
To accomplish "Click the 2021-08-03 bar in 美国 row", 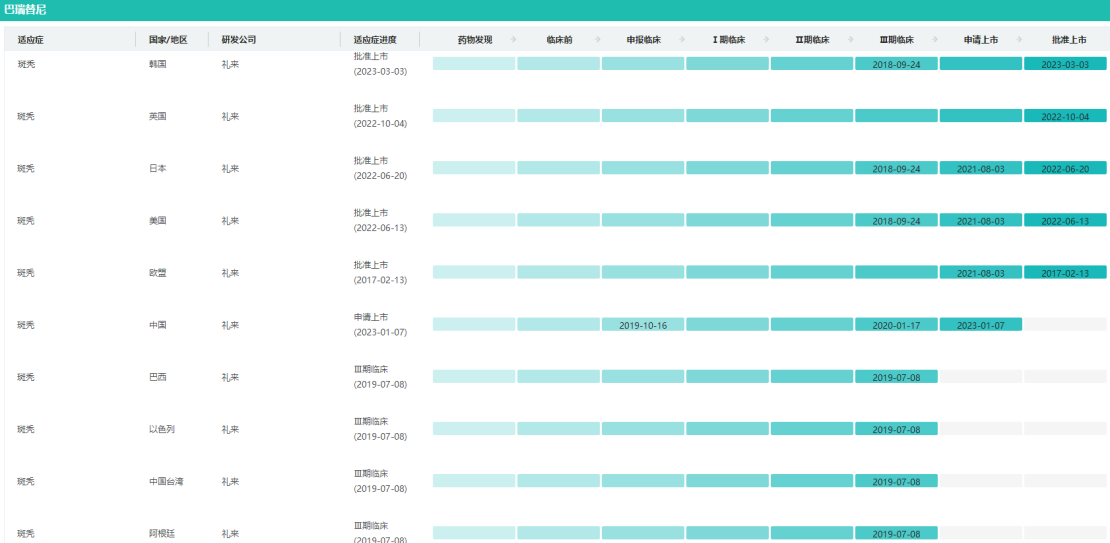I will click(980, 220).
